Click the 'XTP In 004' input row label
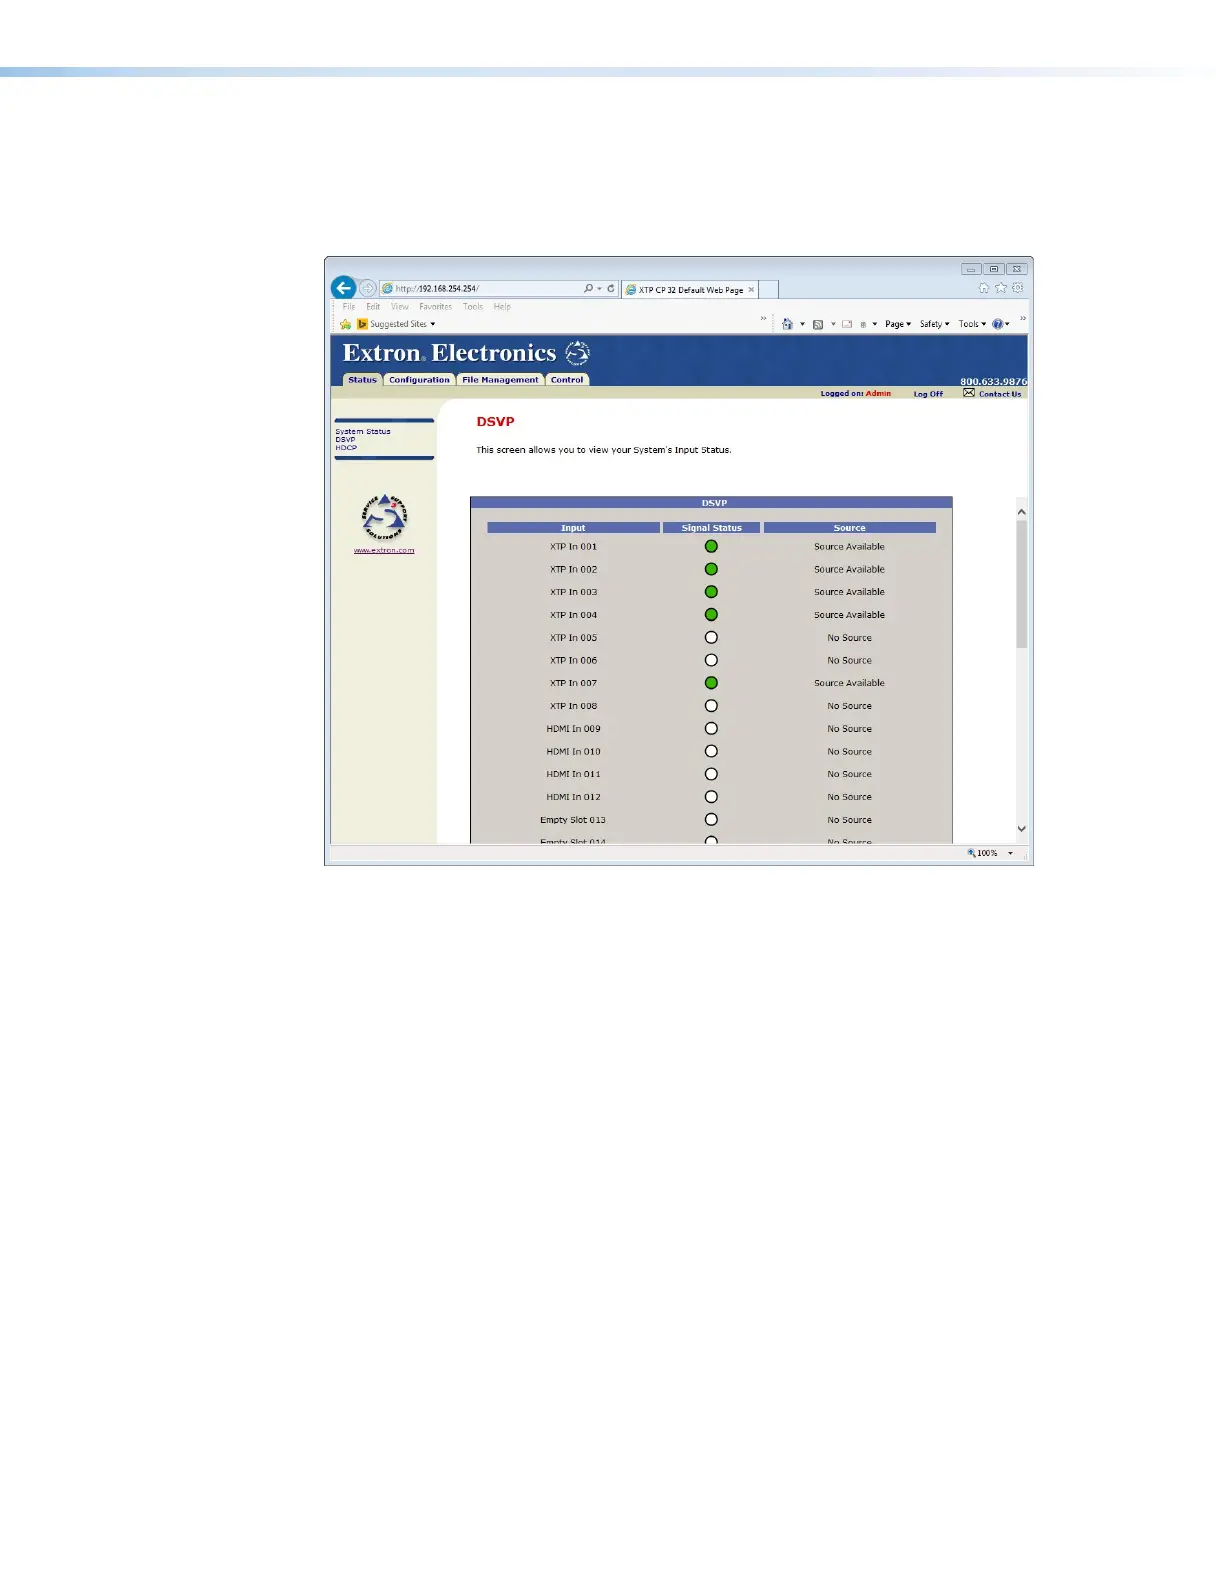The width and height of the screenshot is (1224, 1584). (573, 615)
